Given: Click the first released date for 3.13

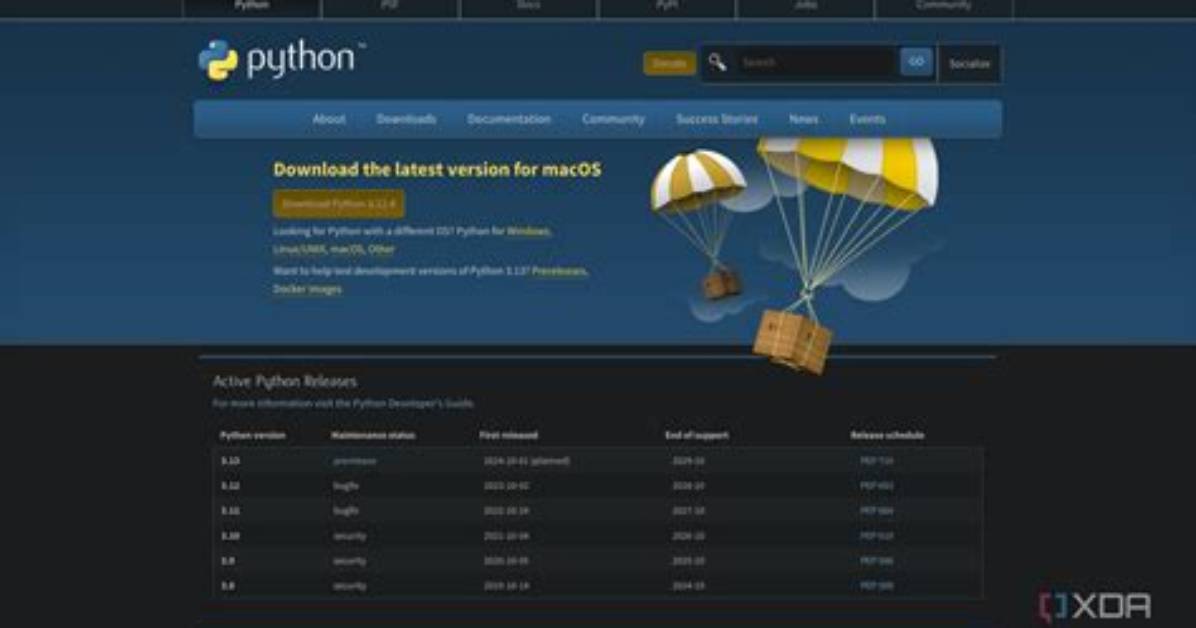Looking at the screenshot, I should click(526, 461).
